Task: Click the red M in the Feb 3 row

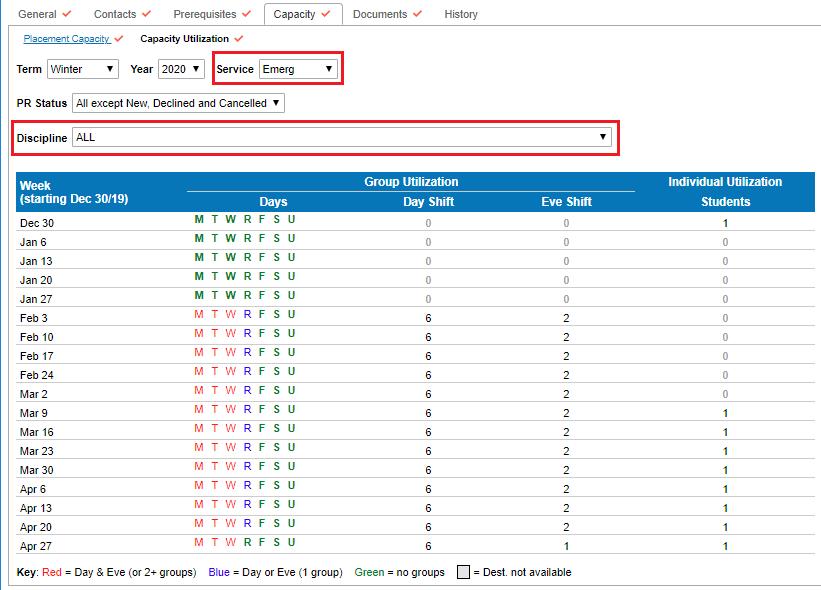Action: pyautogui.click(x=199, y=314)
